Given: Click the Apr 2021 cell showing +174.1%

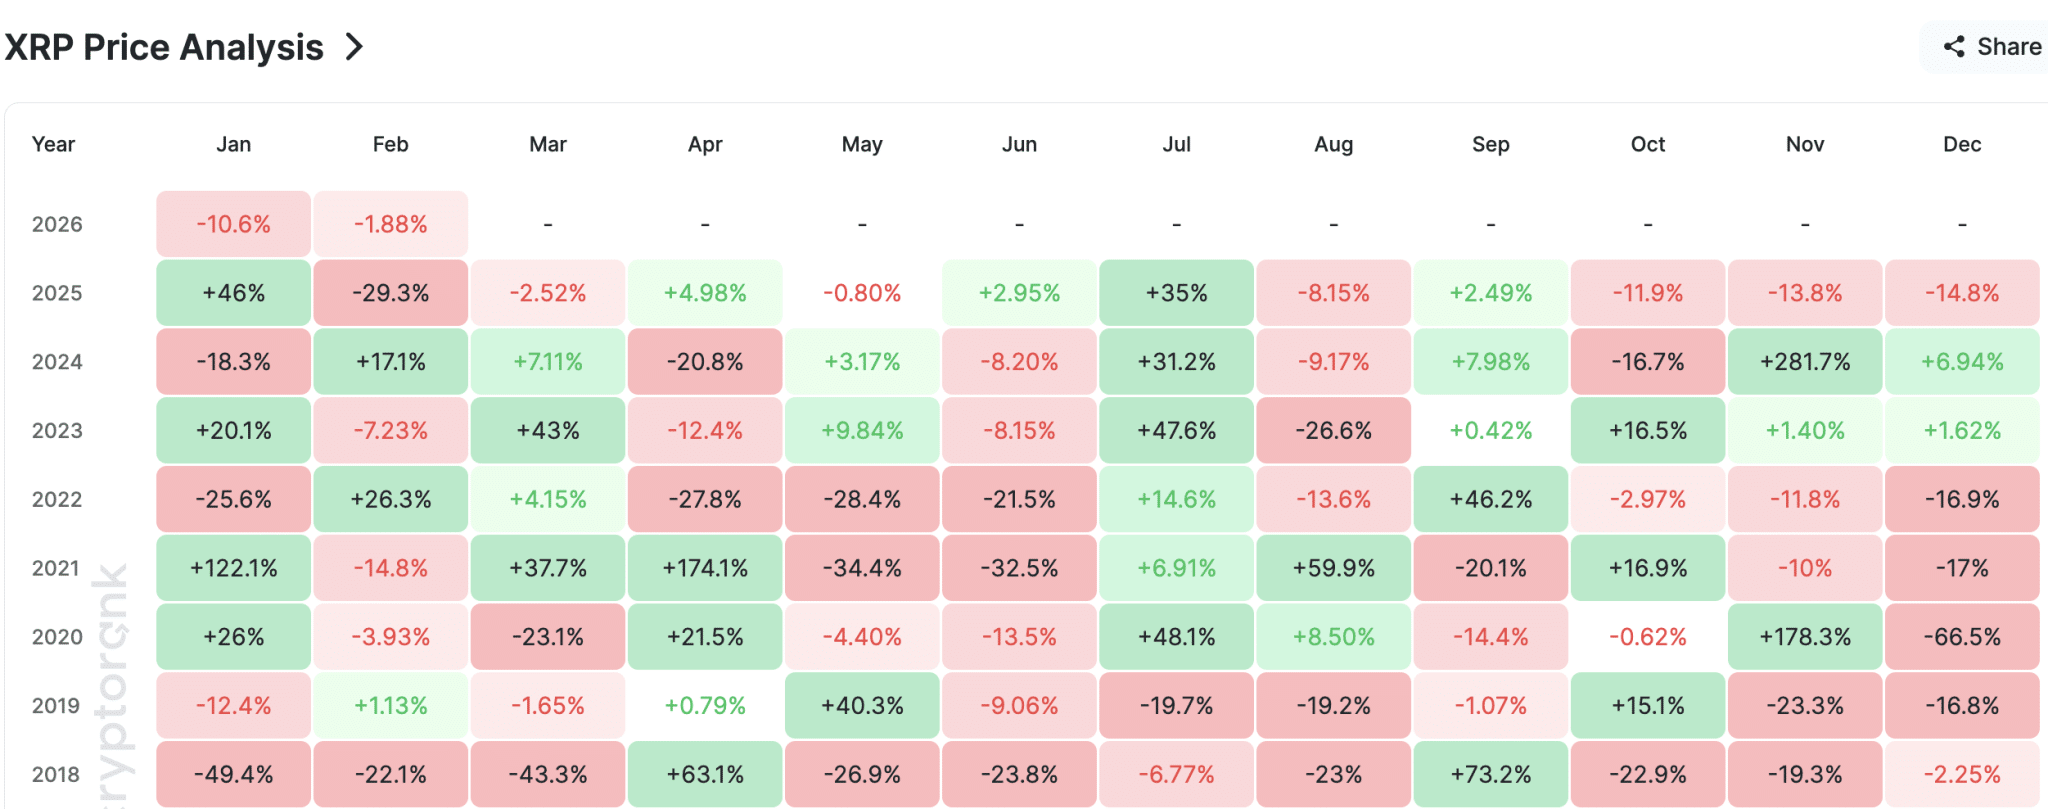Looking at the screenshot, I should (704, 567).
